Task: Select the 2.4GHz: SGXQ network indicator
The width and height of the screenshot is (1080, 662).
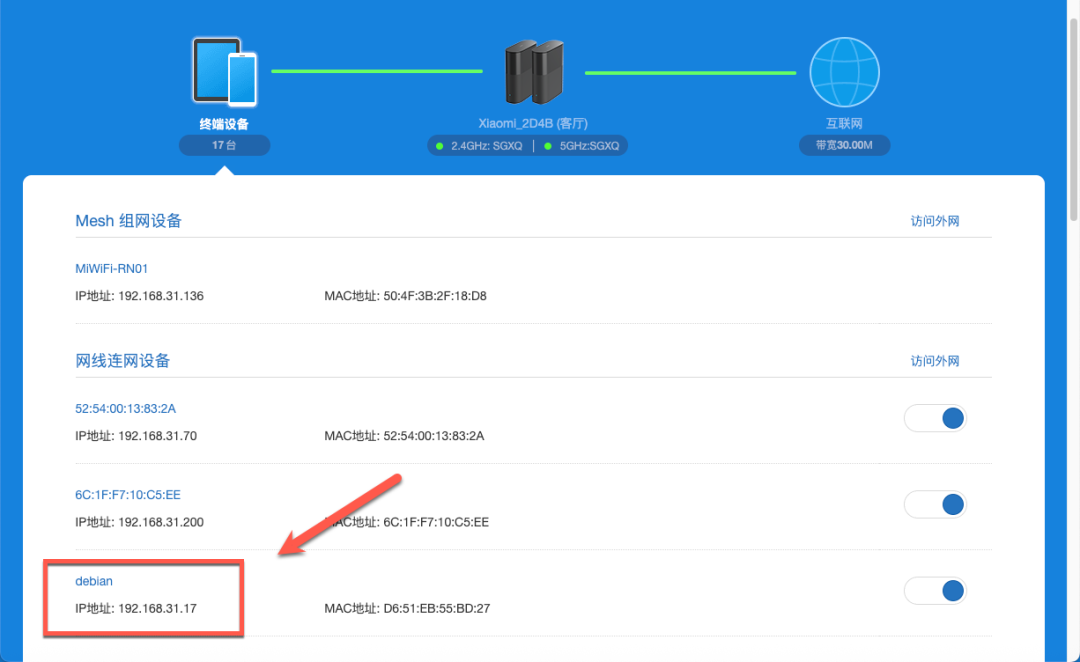Action: [479, 146]
